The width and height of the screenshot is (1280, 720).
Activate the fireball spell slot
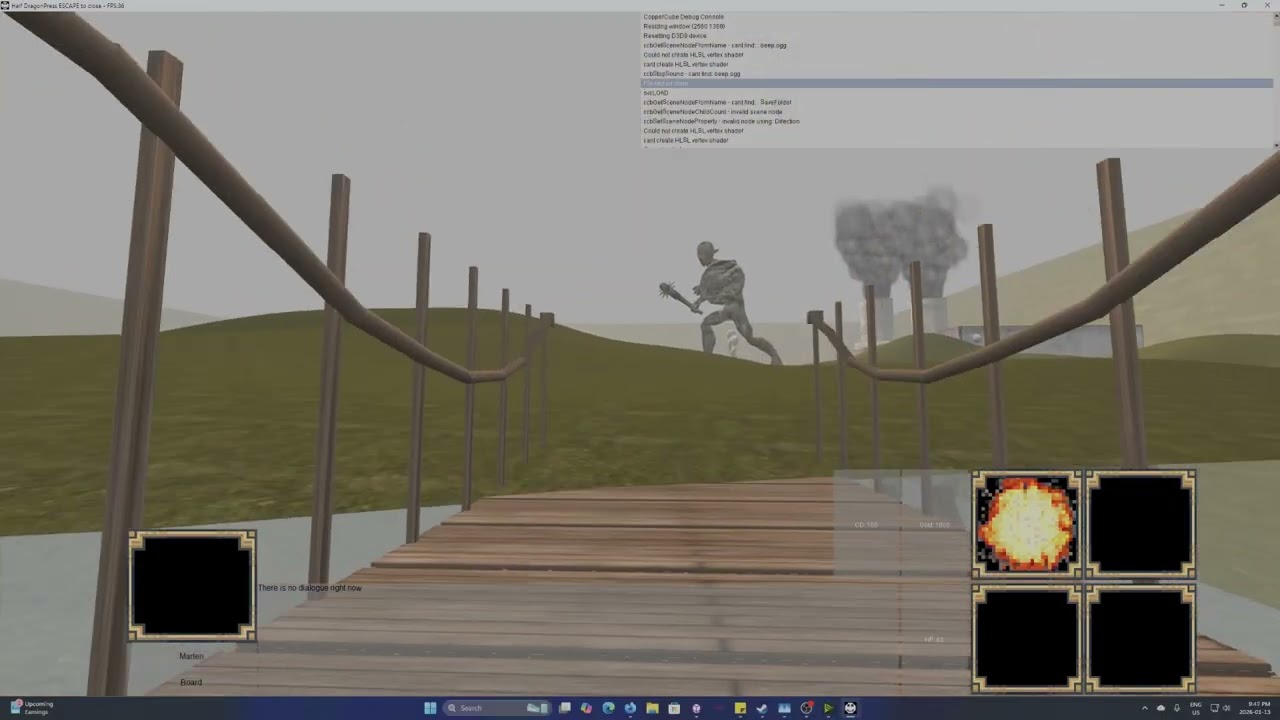click(x=1026, y=524)
